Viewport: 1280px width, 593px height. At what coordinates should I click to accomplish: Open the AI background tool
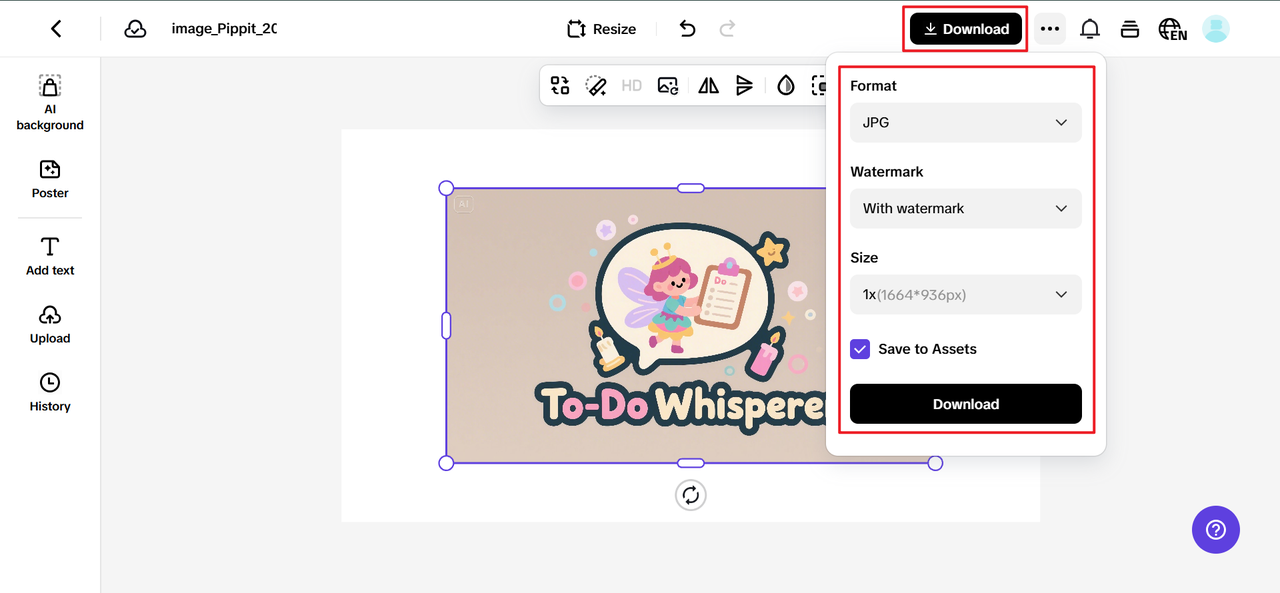point(50,103)
